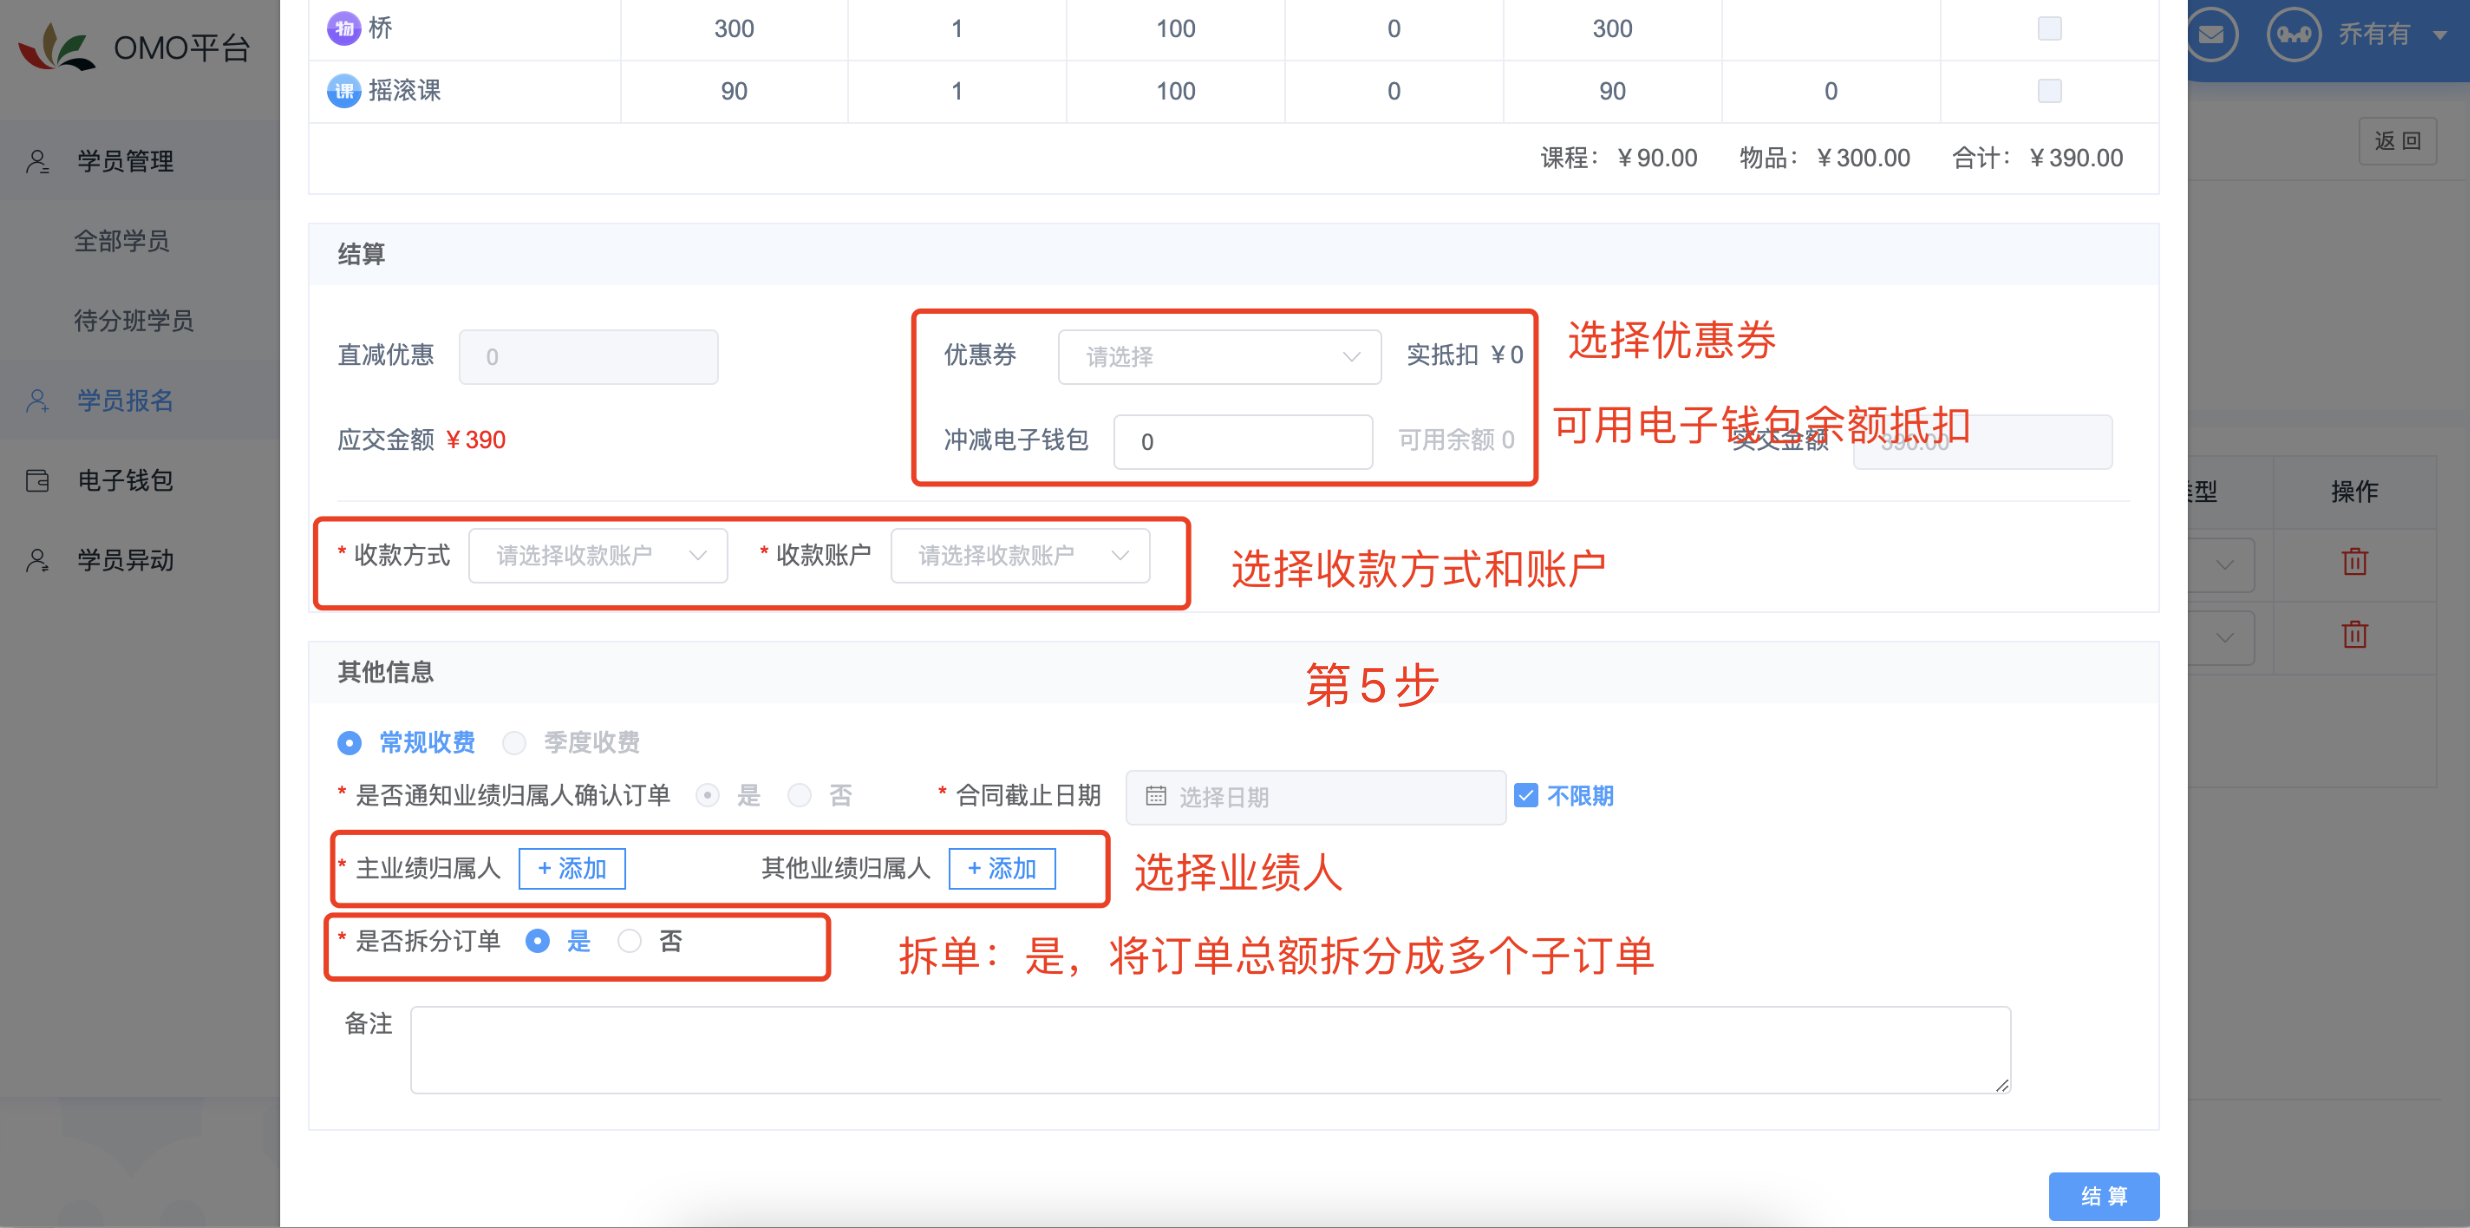Uncheck the 不限期 checkbox

[x=1526, y=796]
